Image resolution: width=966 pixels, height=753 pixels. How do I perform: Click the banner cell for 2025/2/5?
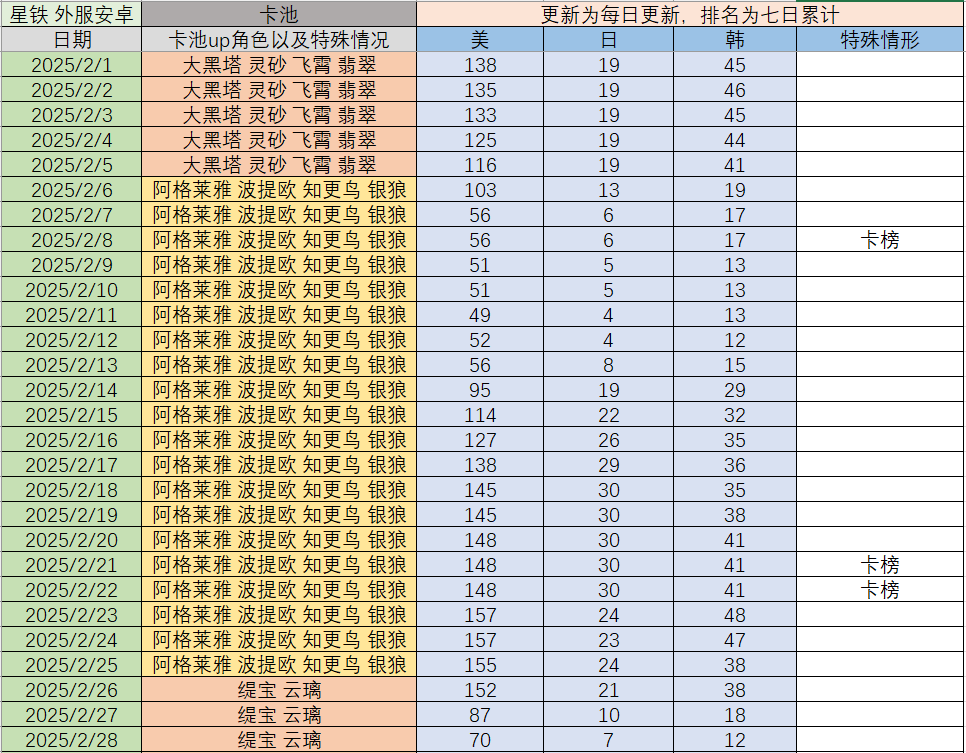tap(279, 165)
